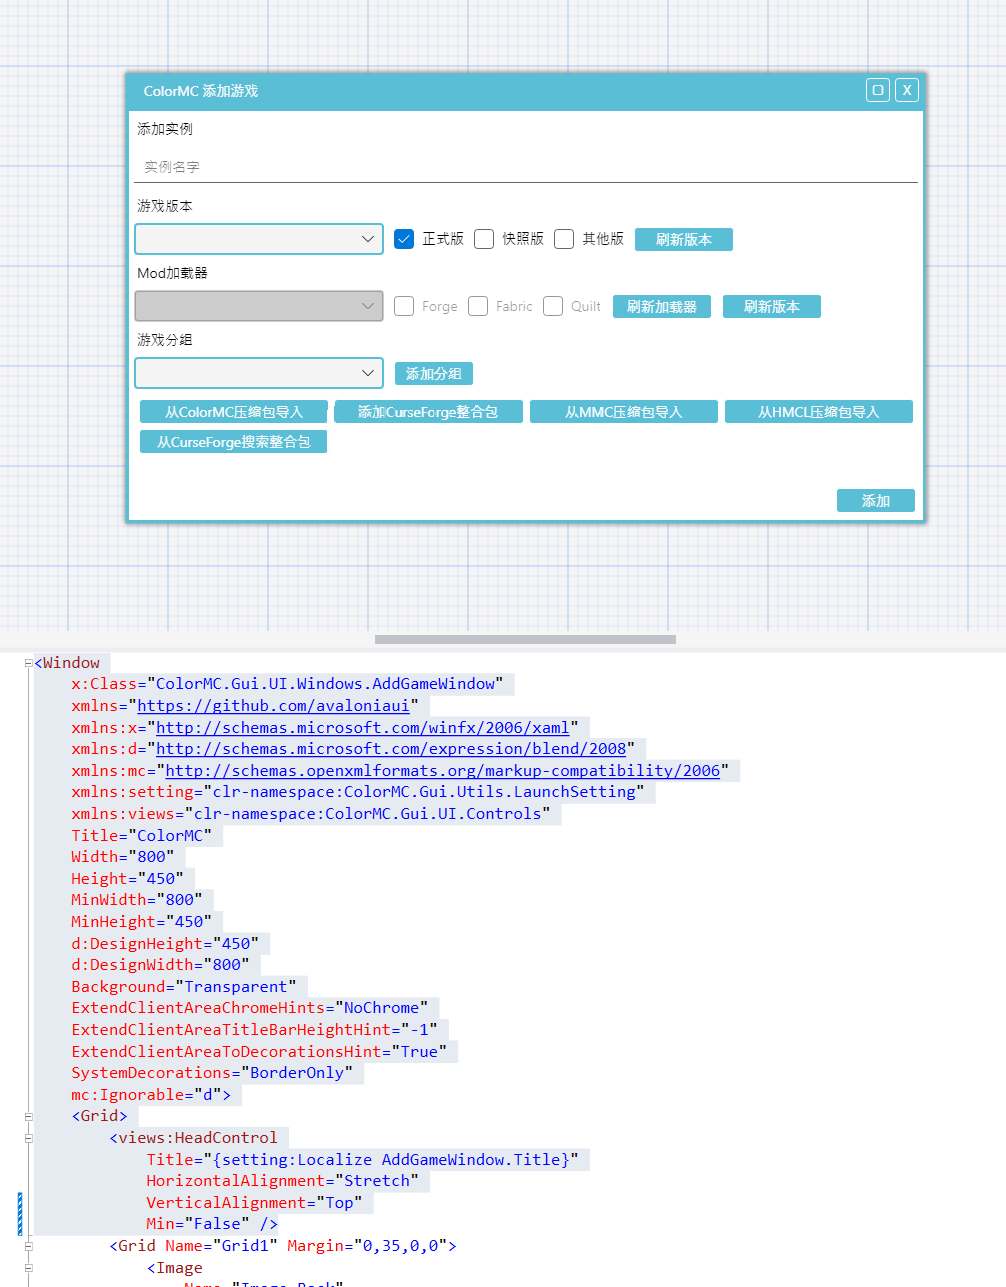Click the 添加分组 button

(x=433, y=372)
